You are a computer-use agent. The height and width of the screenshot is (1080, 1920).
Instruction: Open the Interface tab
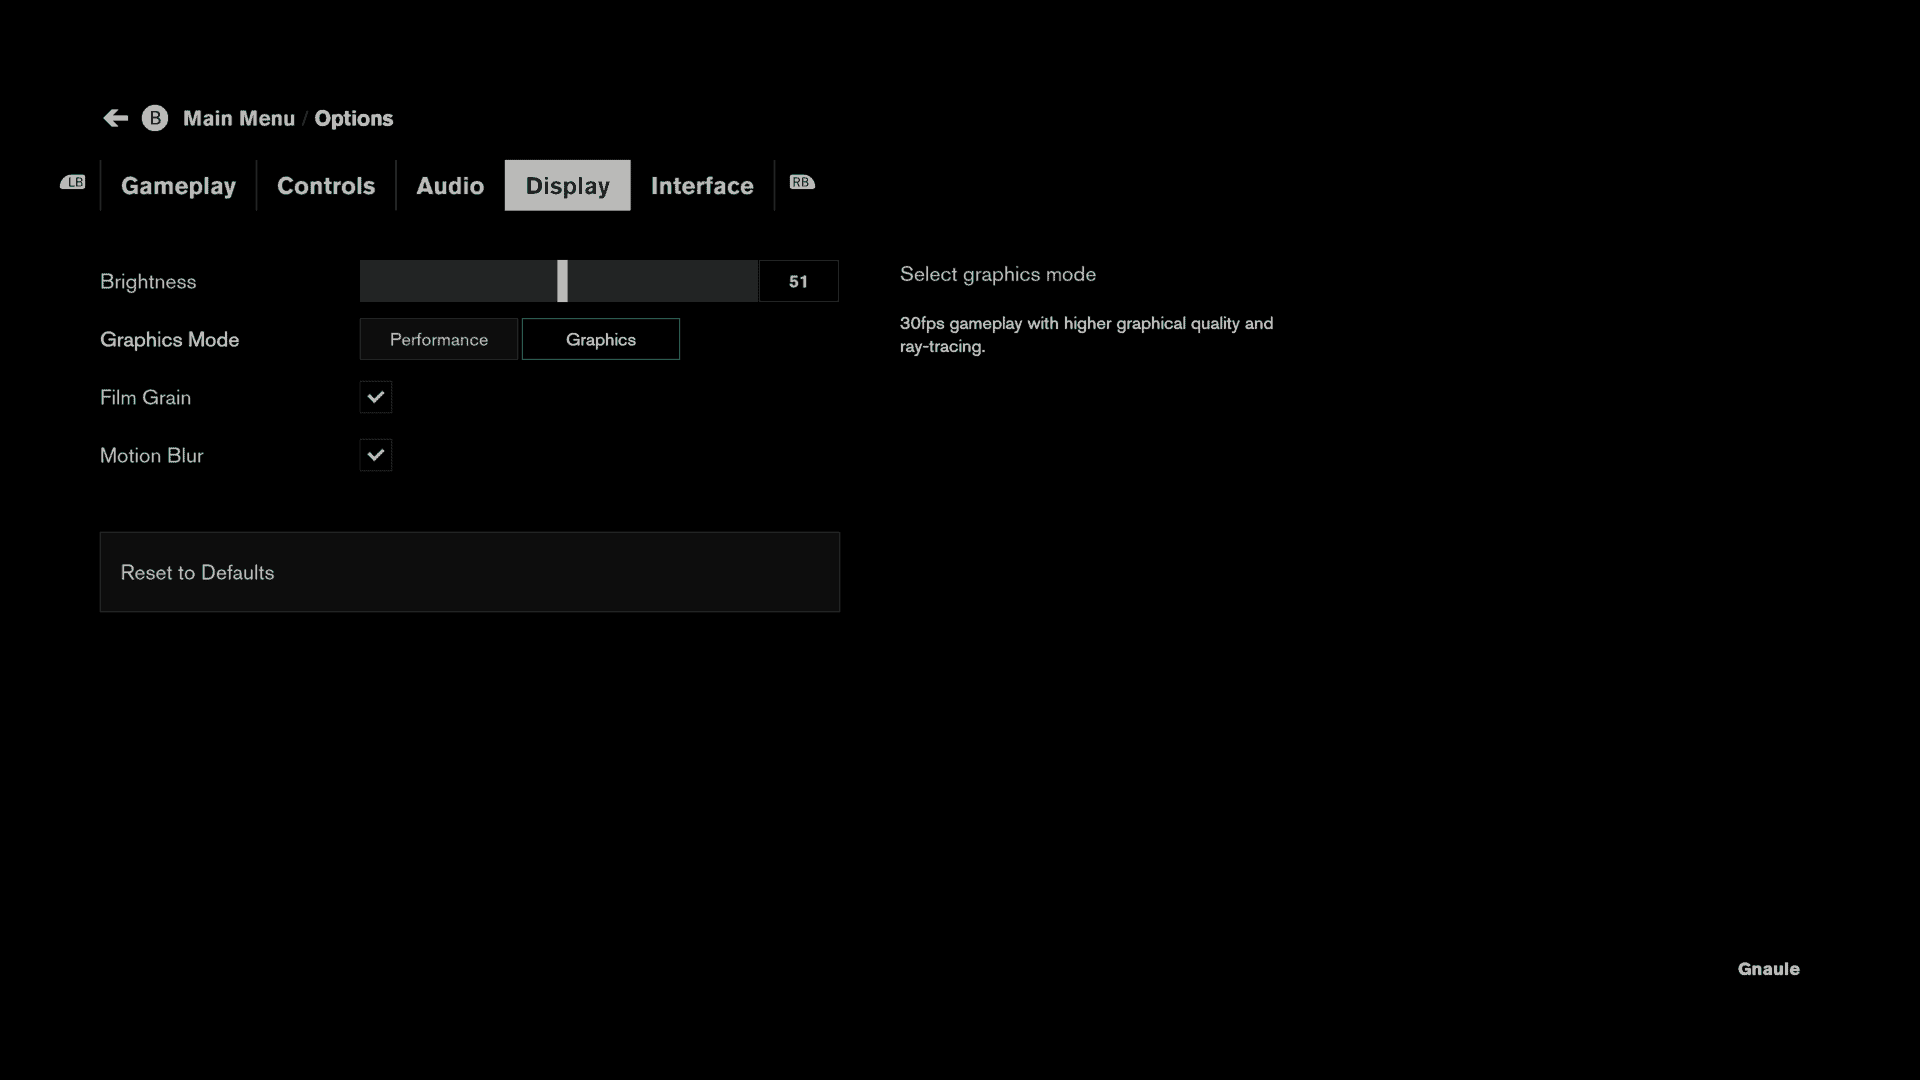coord(702,185)
